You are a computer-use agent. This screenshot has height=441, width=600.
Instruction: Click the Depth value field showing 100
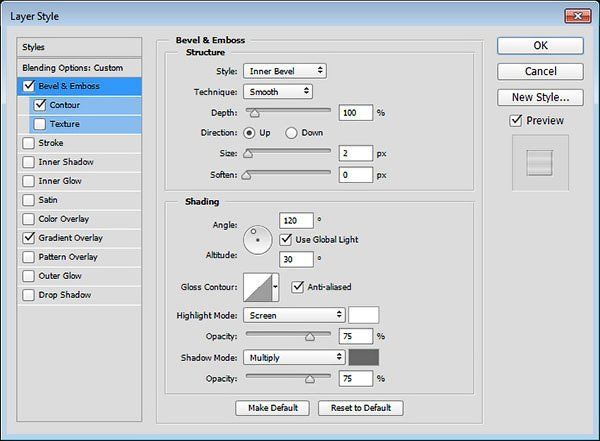coord(355,113)
